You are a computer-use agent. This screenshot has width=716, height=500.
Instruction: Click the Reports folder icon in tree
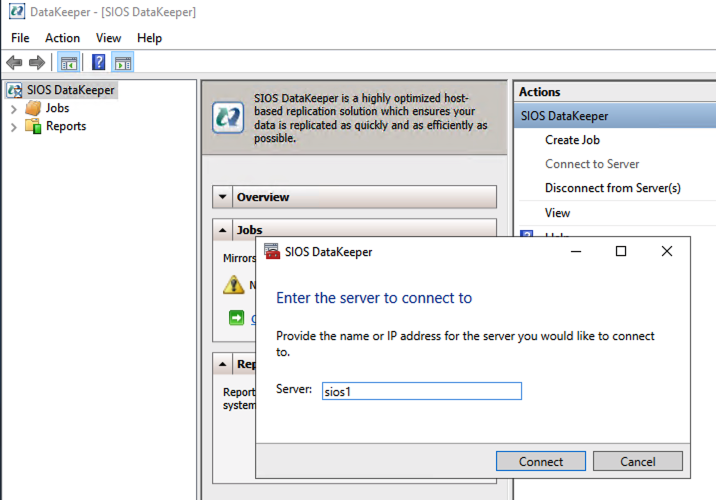[x=33, y=126]
